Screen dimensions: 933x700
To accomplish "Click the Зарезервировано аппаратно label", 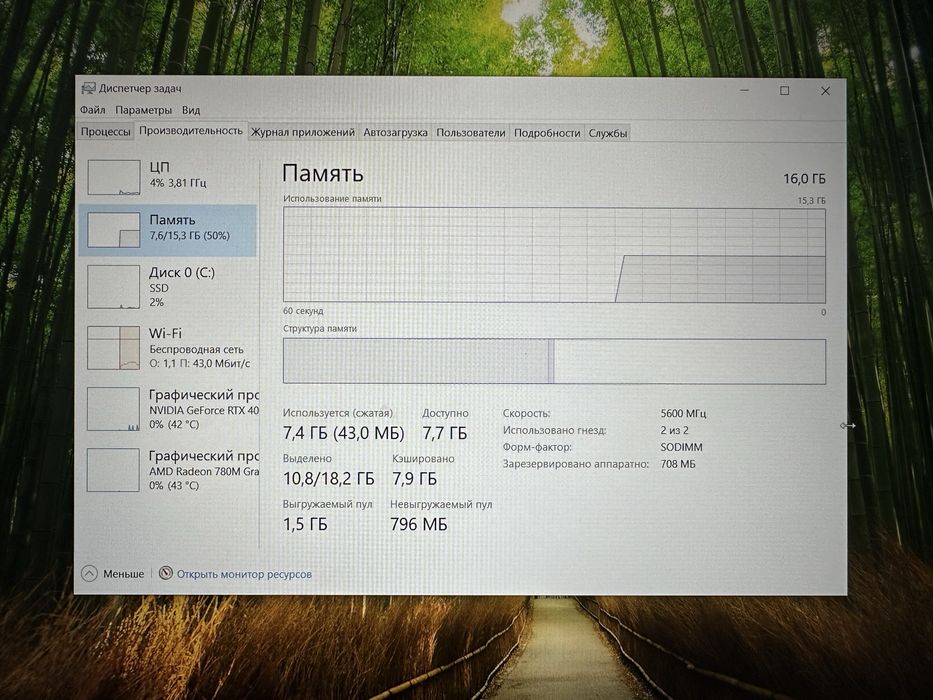I will (576, 464).
